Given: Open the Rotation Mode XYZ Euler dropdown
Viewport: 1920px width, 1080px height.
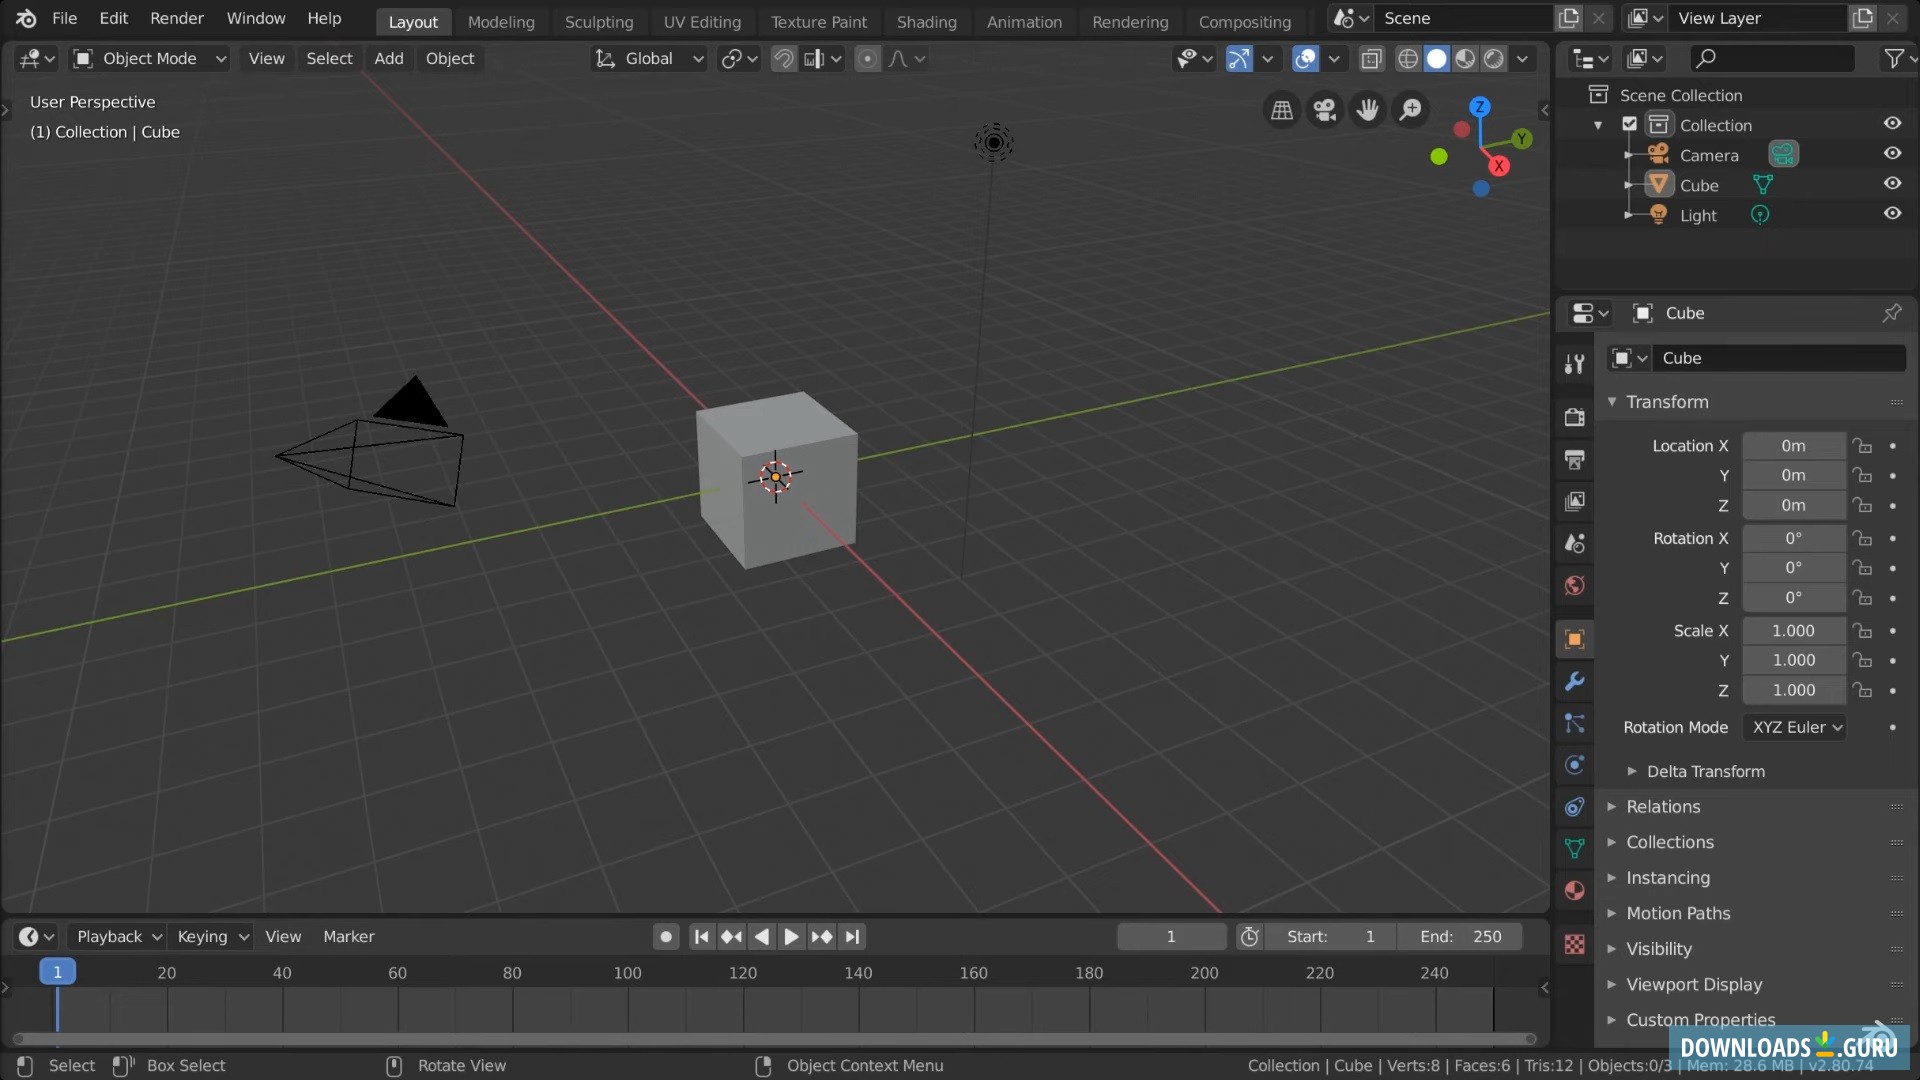Looking at the screenshot, I should tap(1796, 727).
